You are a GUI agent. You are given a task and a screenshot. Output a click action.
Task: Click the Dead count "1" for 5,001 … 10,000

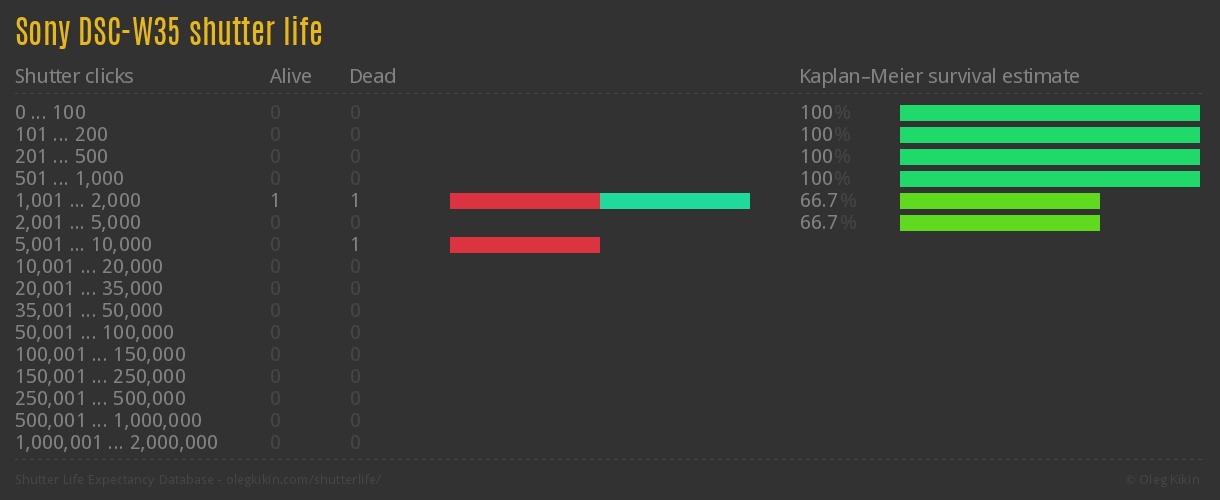pos(355,245)
